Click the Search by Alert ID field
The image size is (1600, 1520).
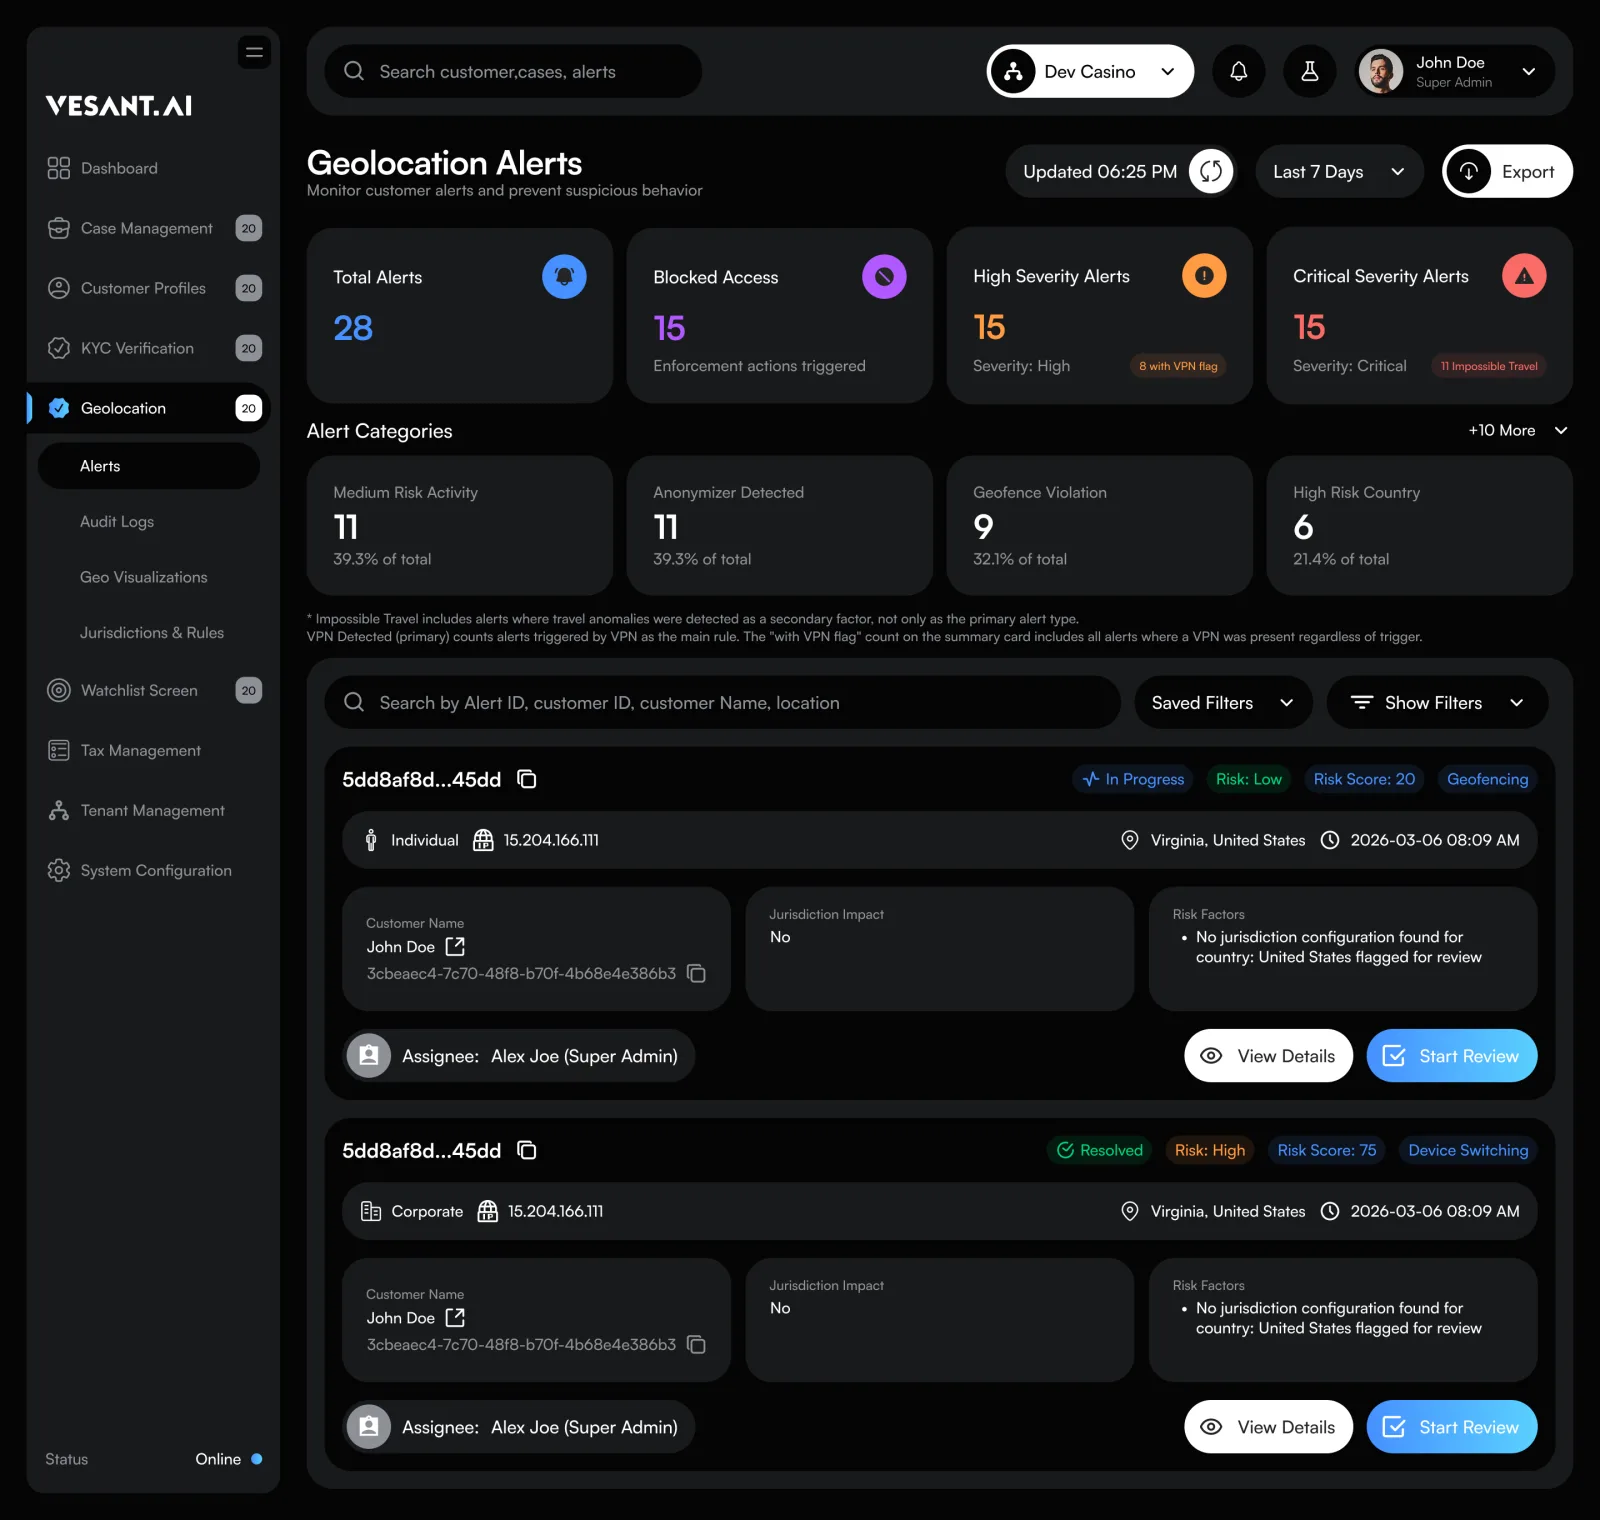pos(722,702)
